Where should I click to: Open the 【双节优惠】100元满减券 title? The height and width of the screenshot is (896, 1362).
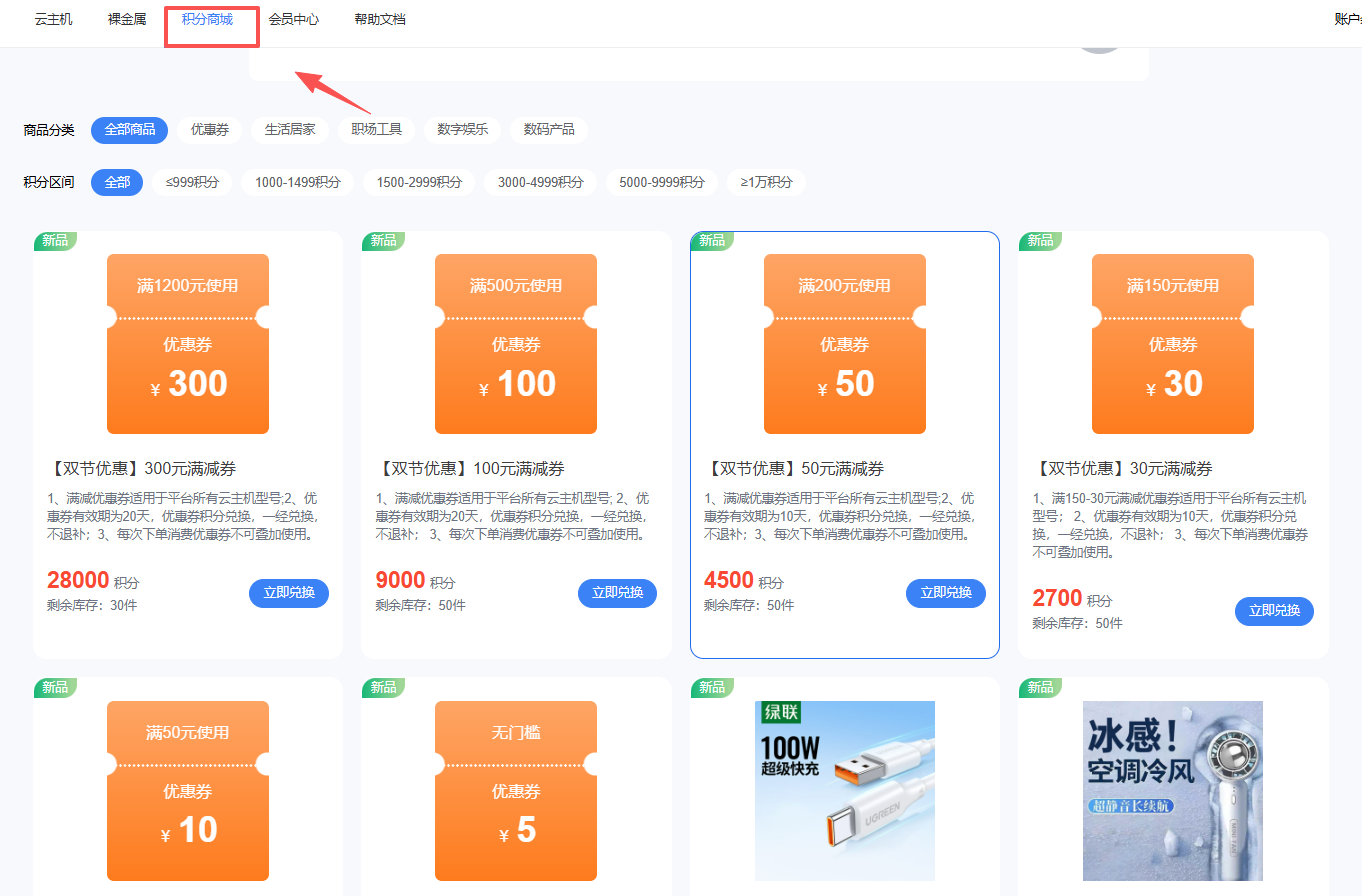coord(470,469)
